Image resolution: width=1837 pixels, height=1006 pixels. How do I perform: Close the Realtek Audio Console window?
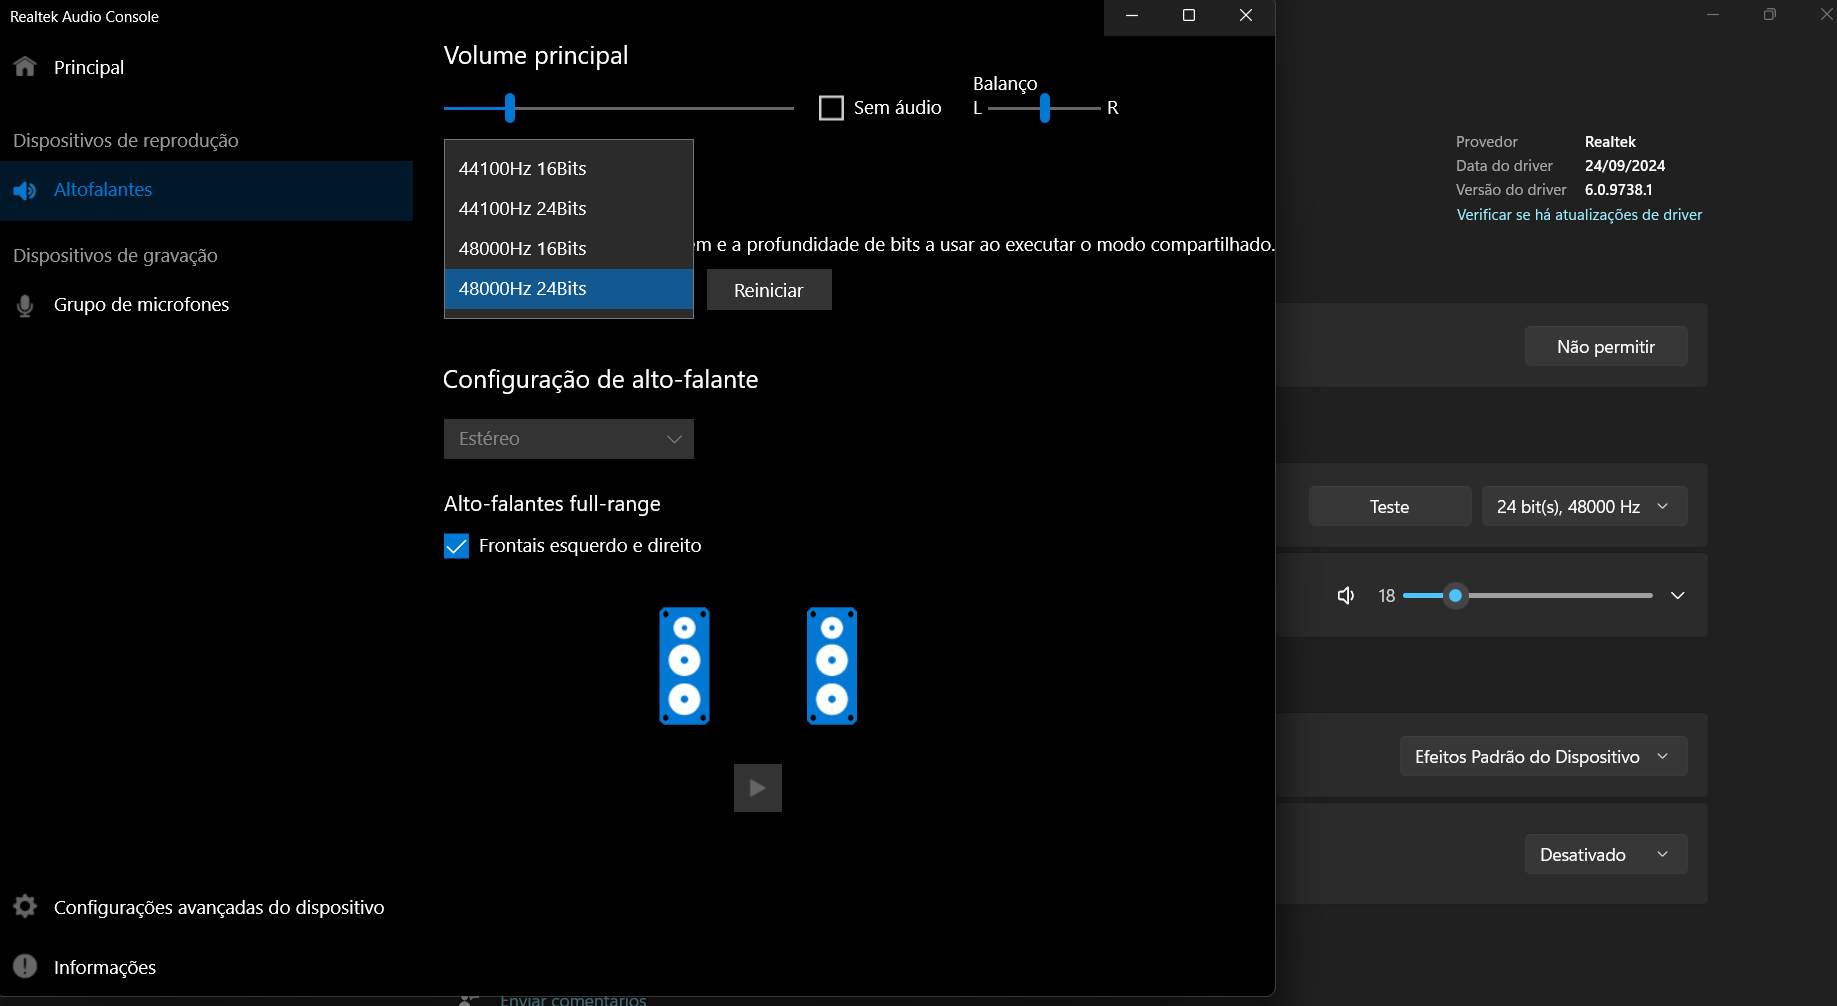click(1246, 16)
